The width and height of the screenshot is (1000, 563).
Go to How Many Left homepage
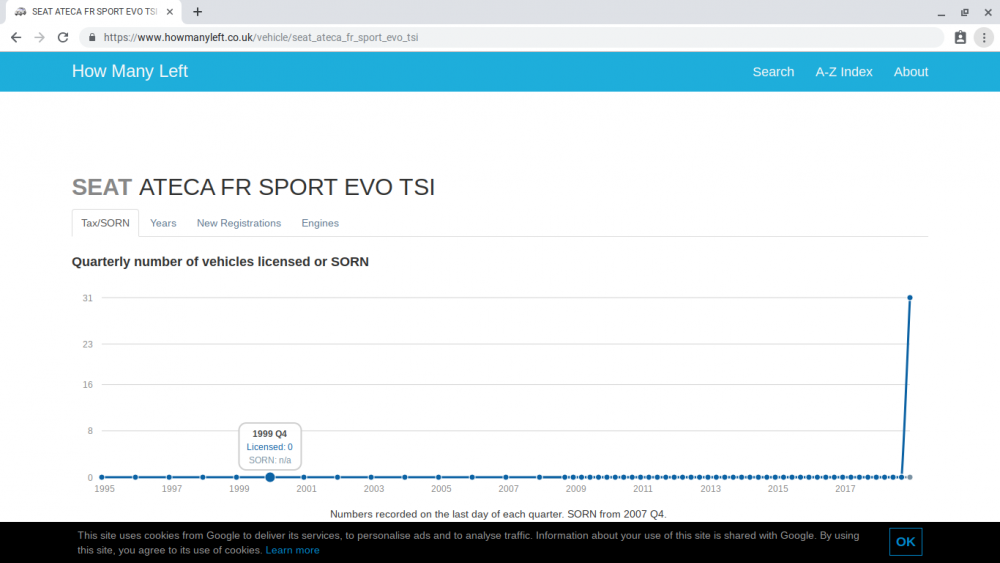129,71
